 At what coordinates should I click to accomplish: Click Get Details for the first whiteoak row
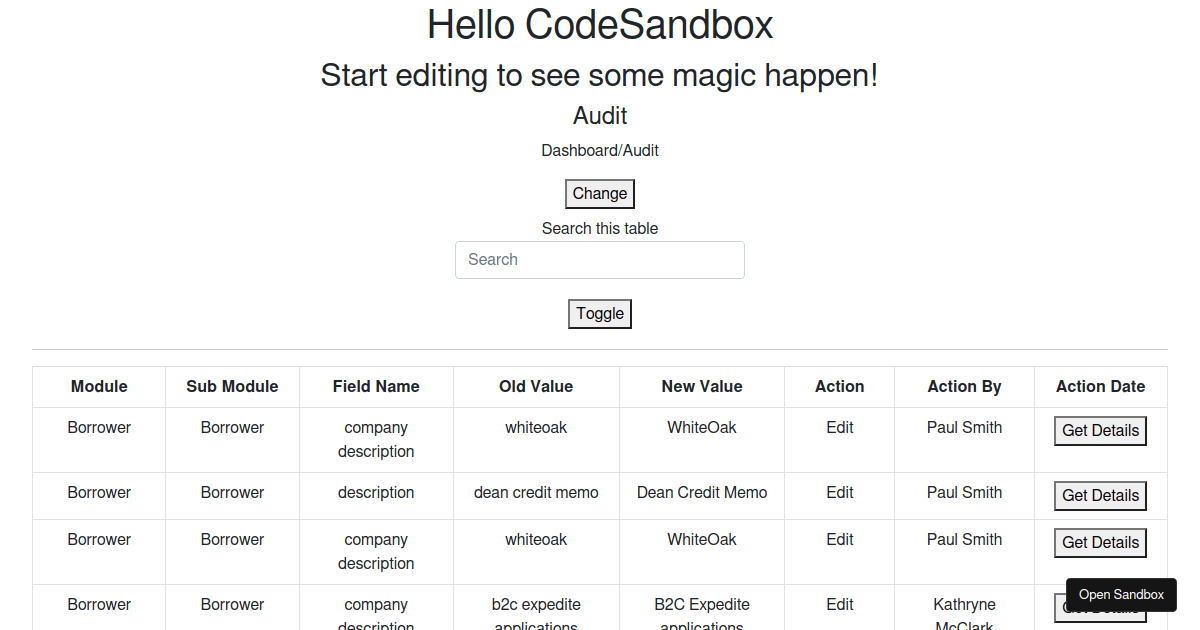[1100, 430]
